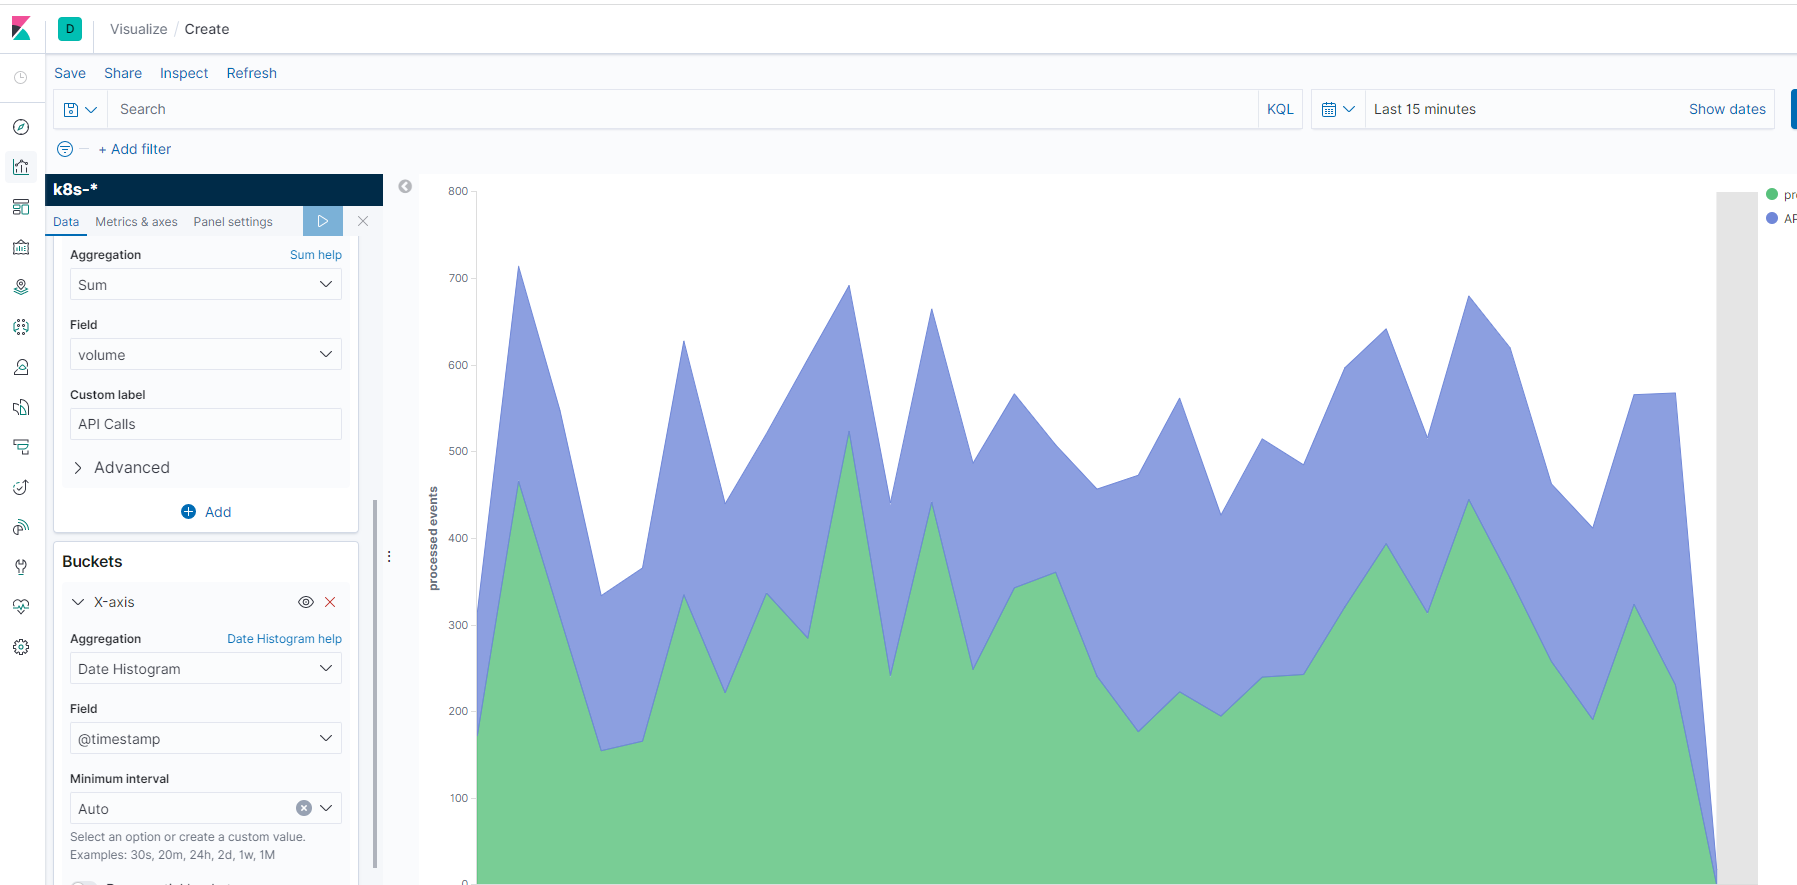Discard changes with the X beside play button
The height and width of the screenshot is (885, 1797).
(363, 221)
